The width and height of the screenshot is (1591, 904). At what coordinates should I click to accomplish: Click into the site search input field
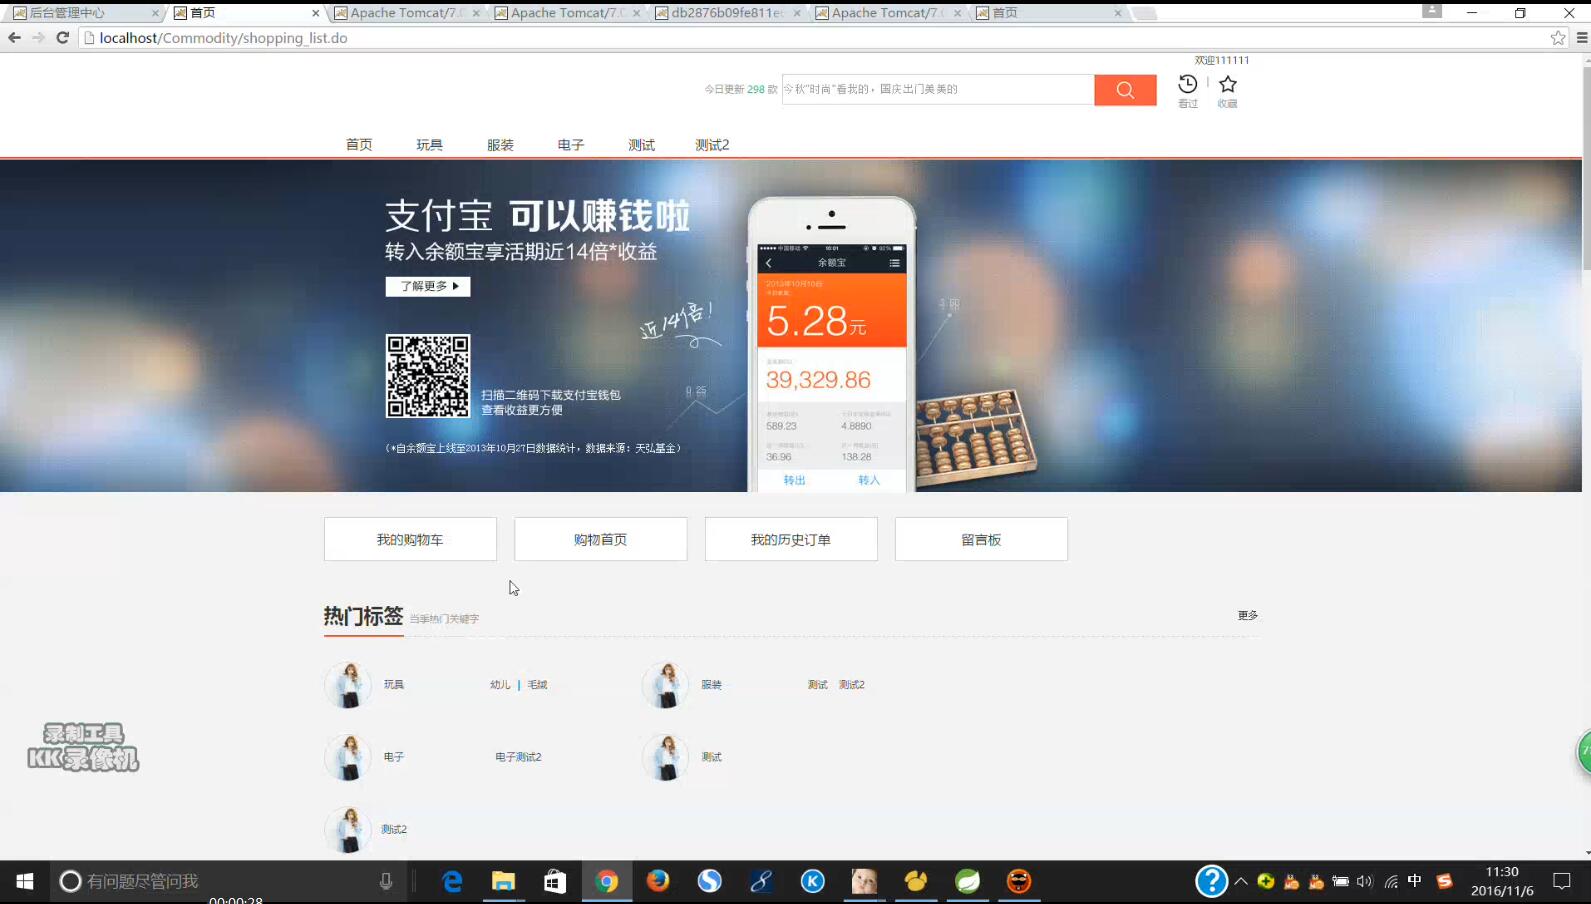[938, 89]
